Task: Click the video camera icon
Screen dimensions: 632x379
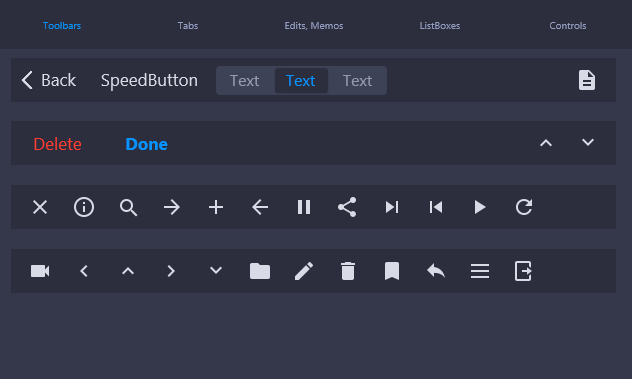Action: click(40, 271)
